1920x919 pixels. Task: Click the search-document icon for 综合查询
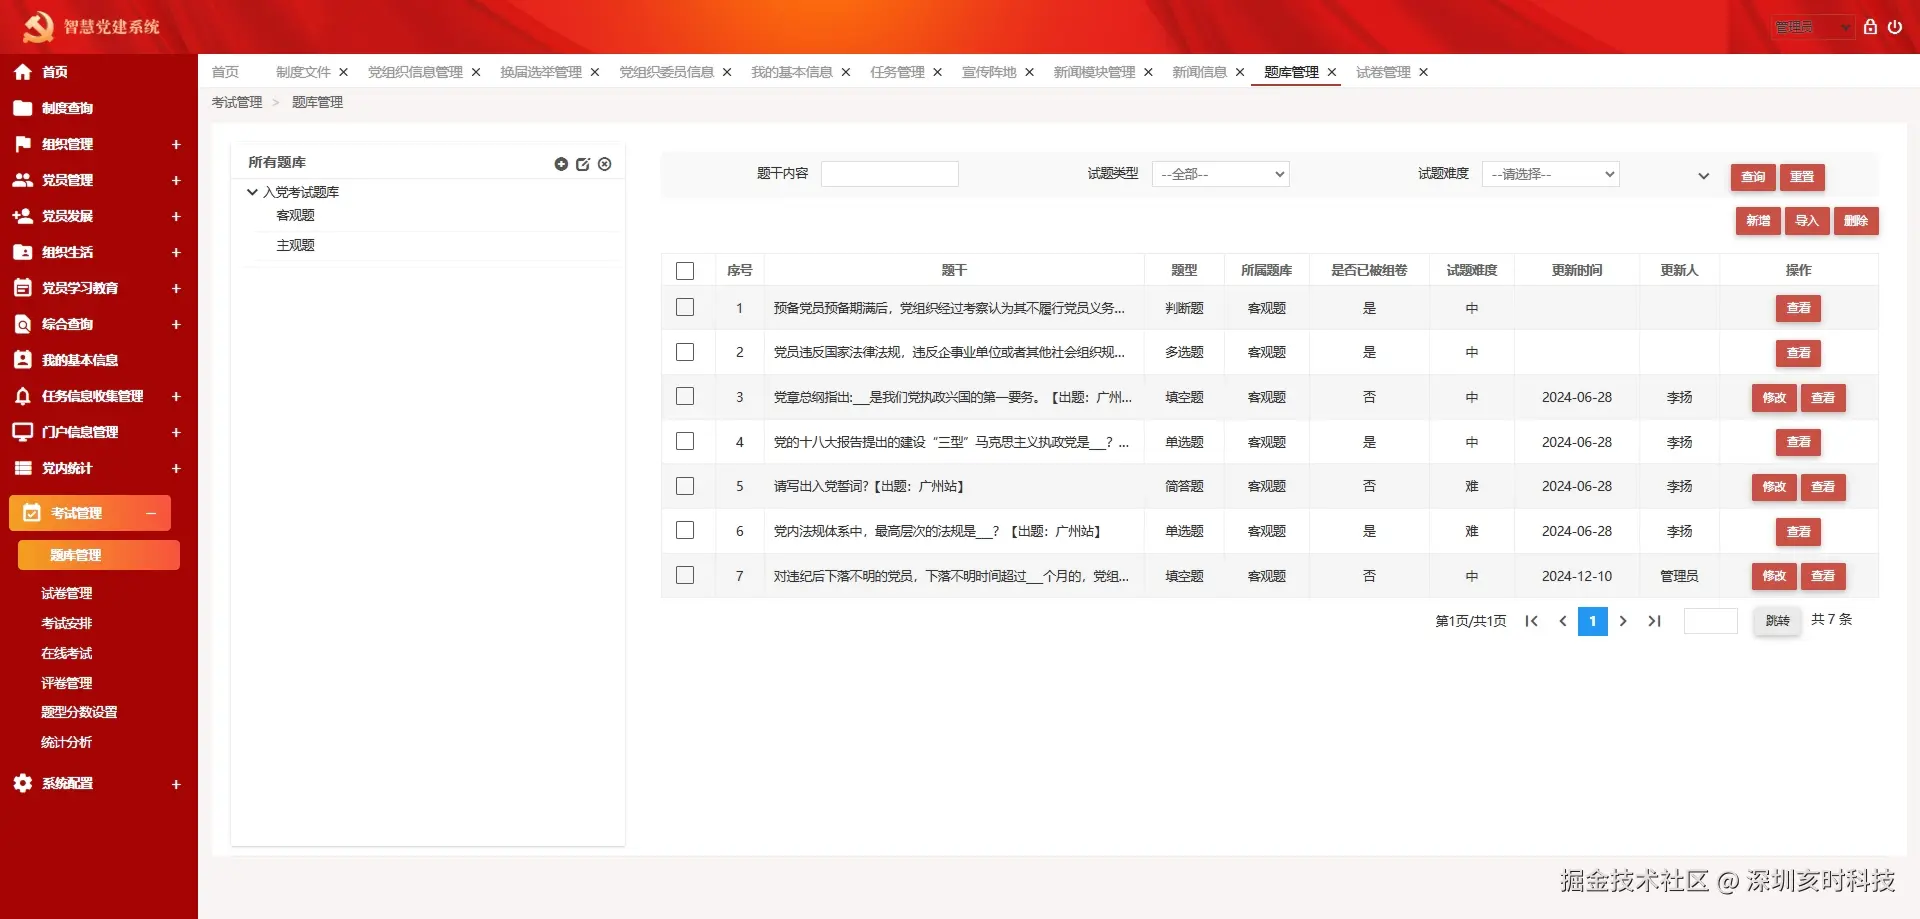[x=23, y=324]
